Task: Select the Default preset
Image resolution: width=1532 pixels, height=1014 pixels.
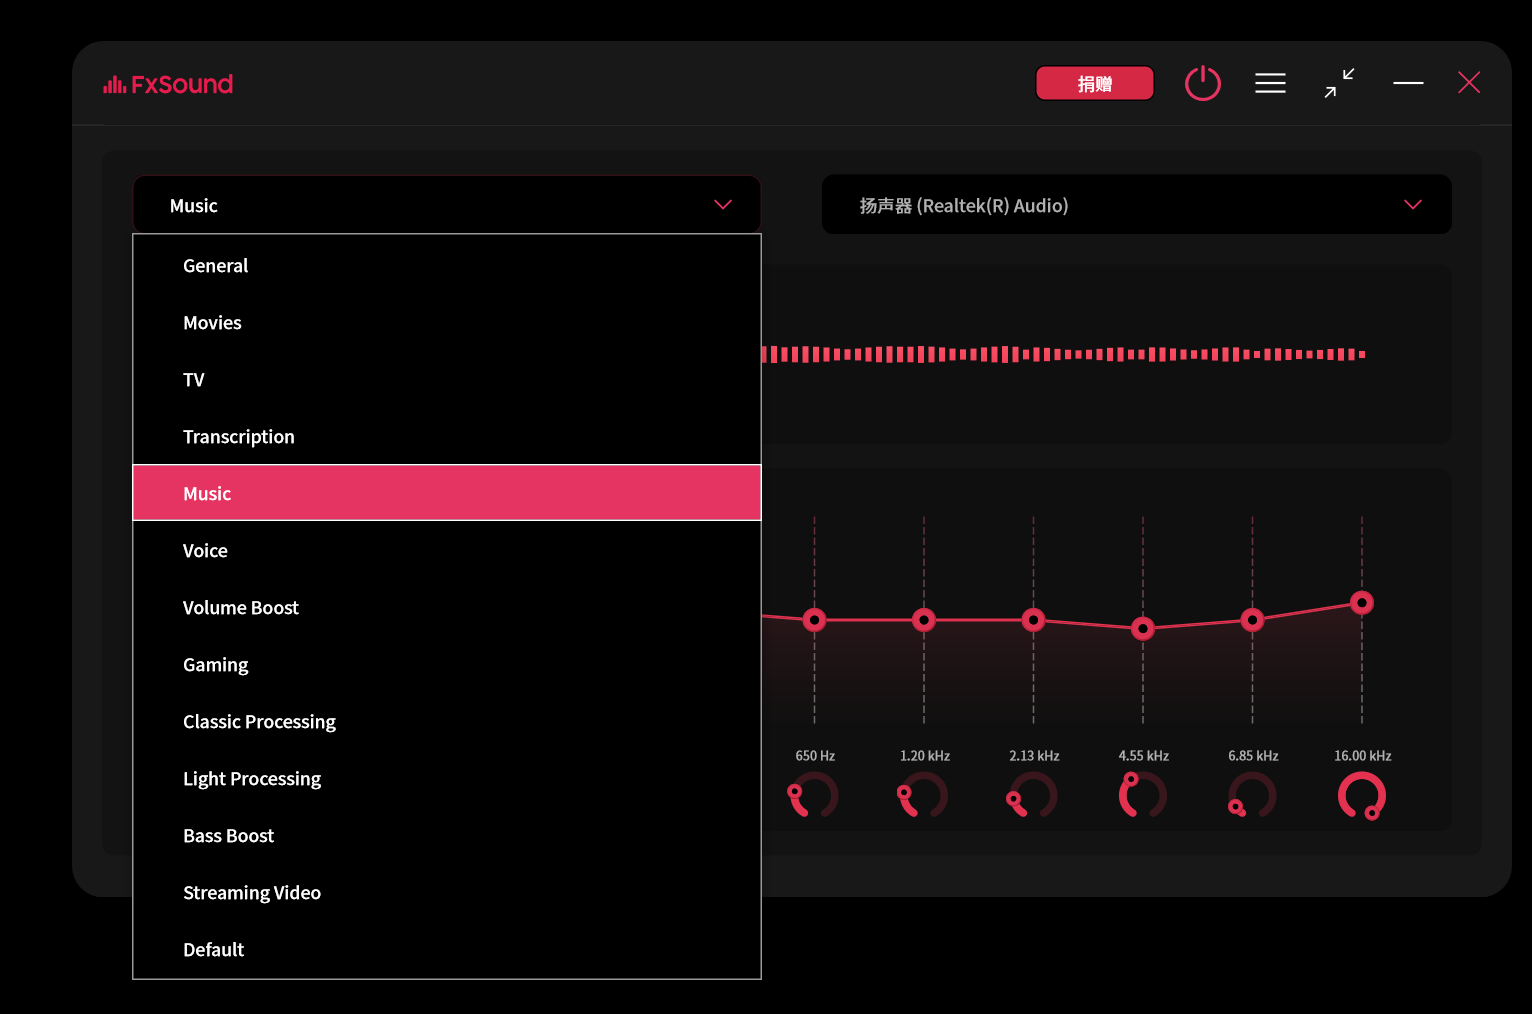Action: 447,949
